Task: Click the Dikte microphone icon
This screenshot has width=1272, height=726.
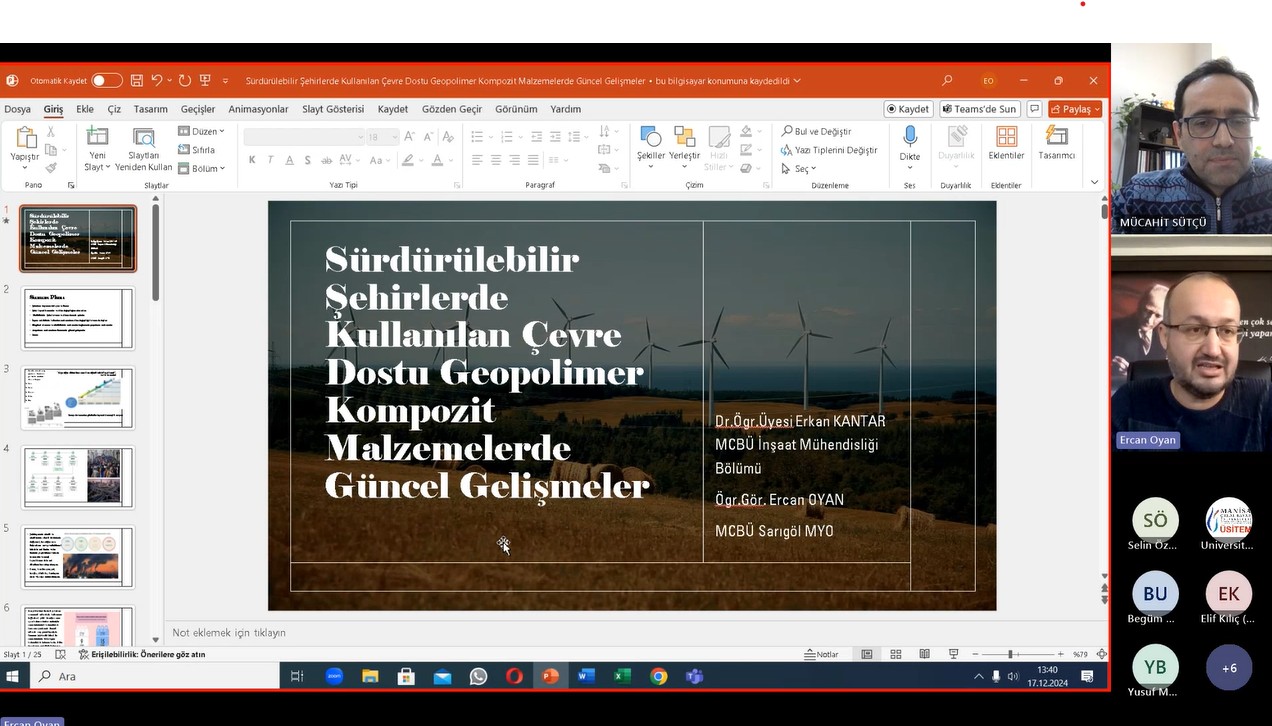Action: point(909,137)
